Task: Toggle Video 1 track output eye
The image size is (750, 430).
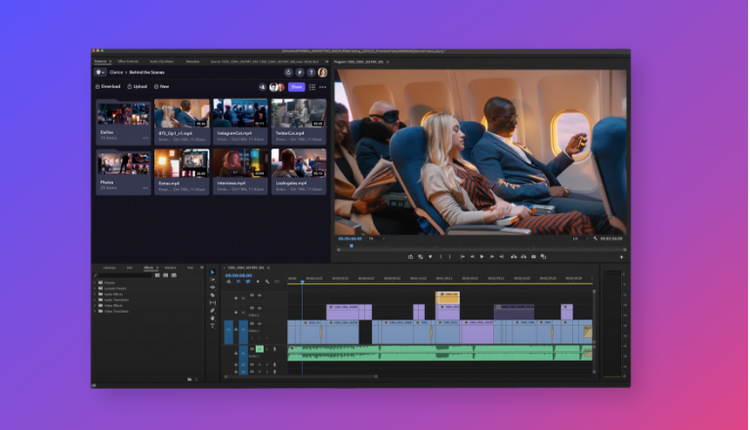Action: point(259,324)
